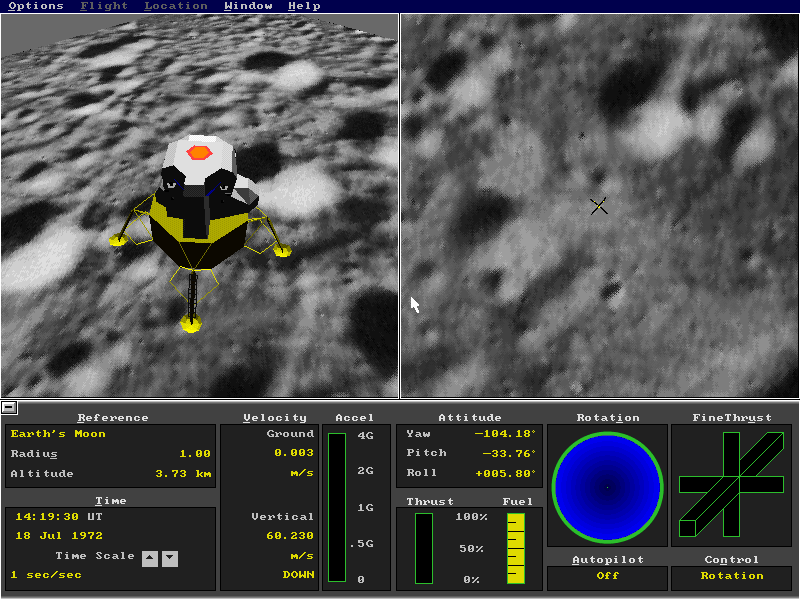Image resolution: width=800 pixels, height=600 pixels.
Task: Click the FineThrust panel heading
Action: coord(732,418)
